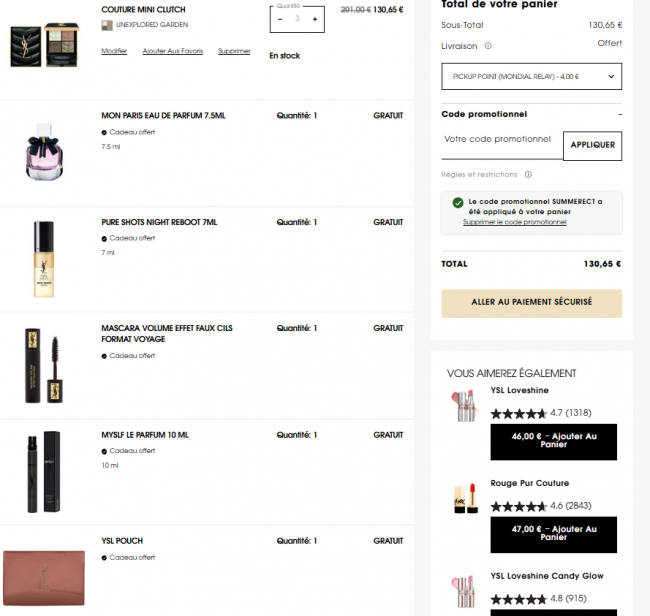Image resolution: width=650 pixels, height=616 pixels.
Task: Open the Mon Paris Eau de Parfum image
Action: (x=44, y=152)
